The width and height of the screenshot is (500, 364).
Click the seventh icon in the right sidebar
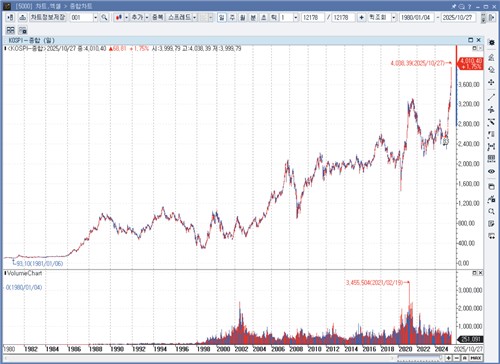click(491, 122)
